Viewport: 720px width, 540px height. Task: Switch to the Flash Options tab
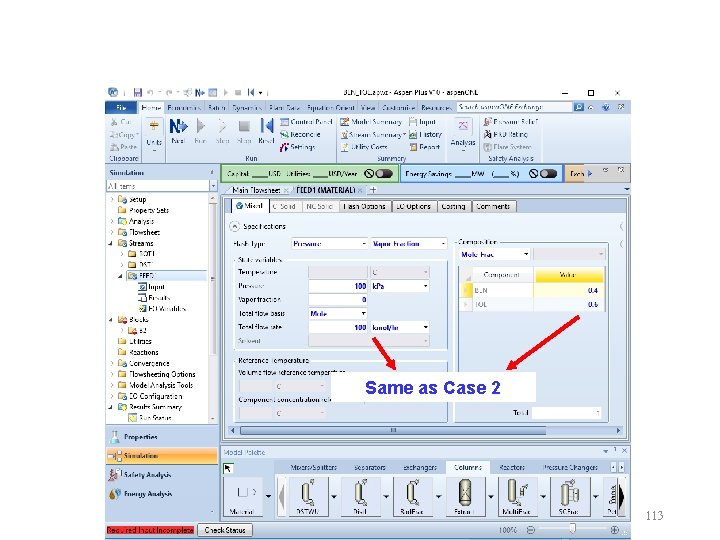pos(365,207)
